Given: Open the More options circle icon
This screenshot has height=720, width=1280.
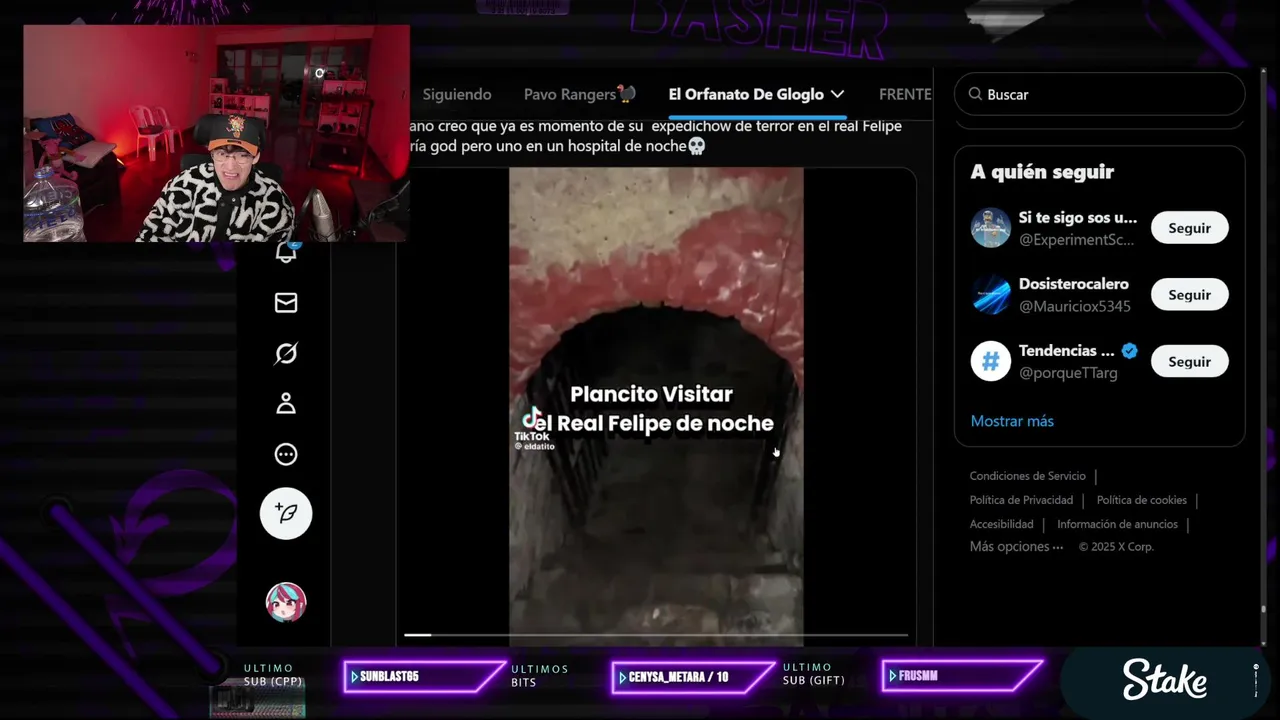Looking at the screenshot, I should (286, 455).
